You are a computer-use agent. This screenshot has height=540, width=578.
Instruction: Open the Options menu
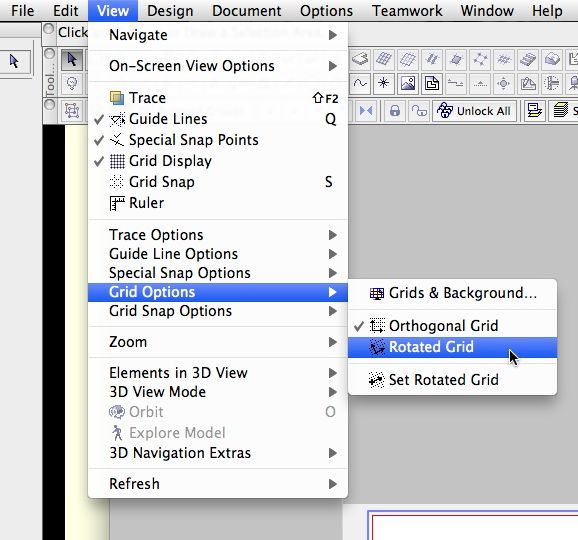click(x=326, y=11)
